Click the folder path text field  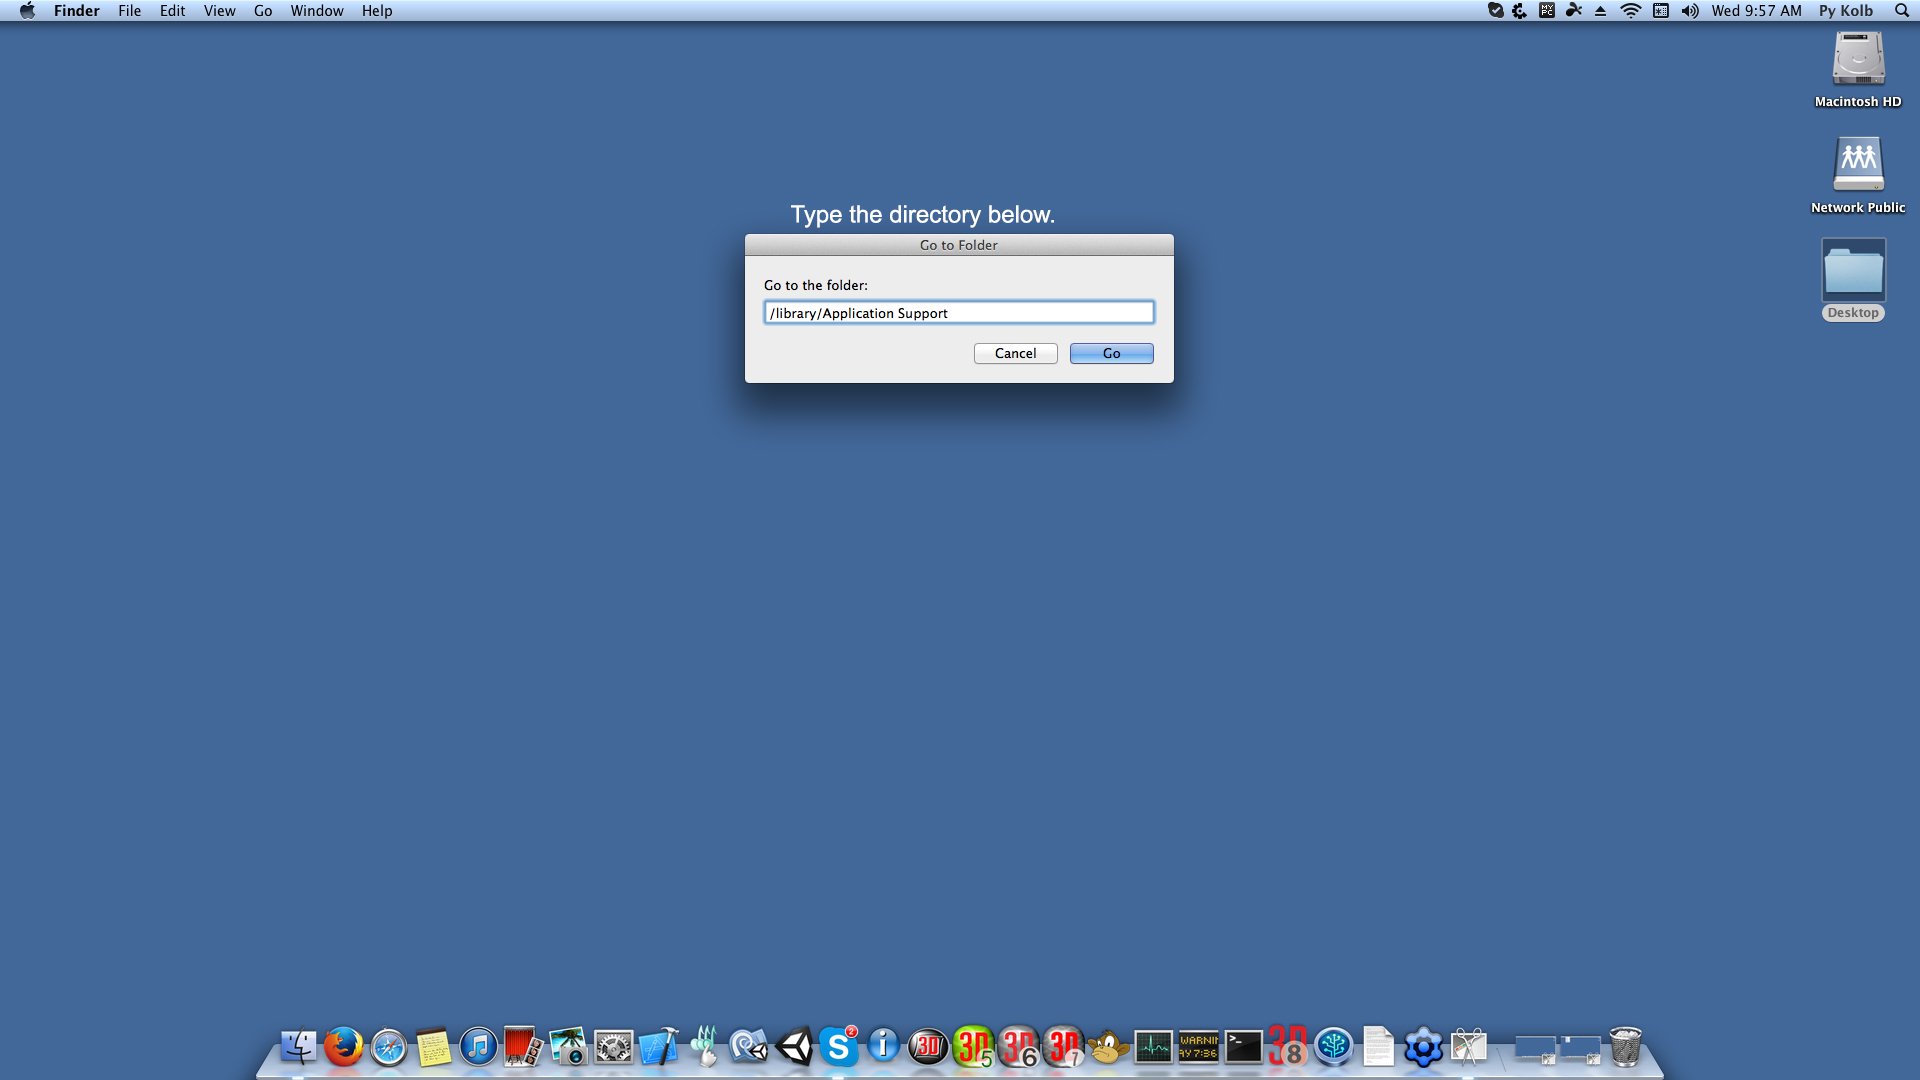click(959, 312)
